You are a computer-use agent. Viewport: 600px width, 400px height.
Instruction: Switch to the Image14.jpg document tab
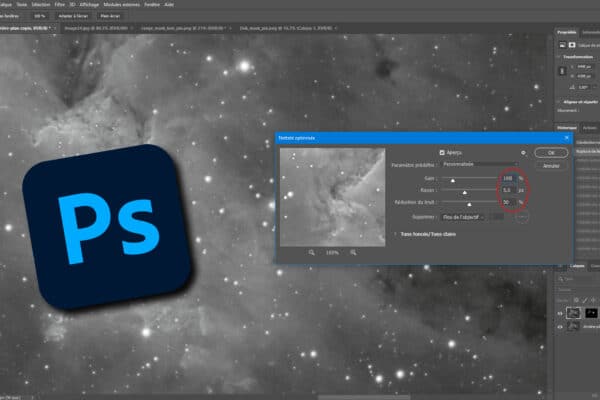tap(96, 28)
